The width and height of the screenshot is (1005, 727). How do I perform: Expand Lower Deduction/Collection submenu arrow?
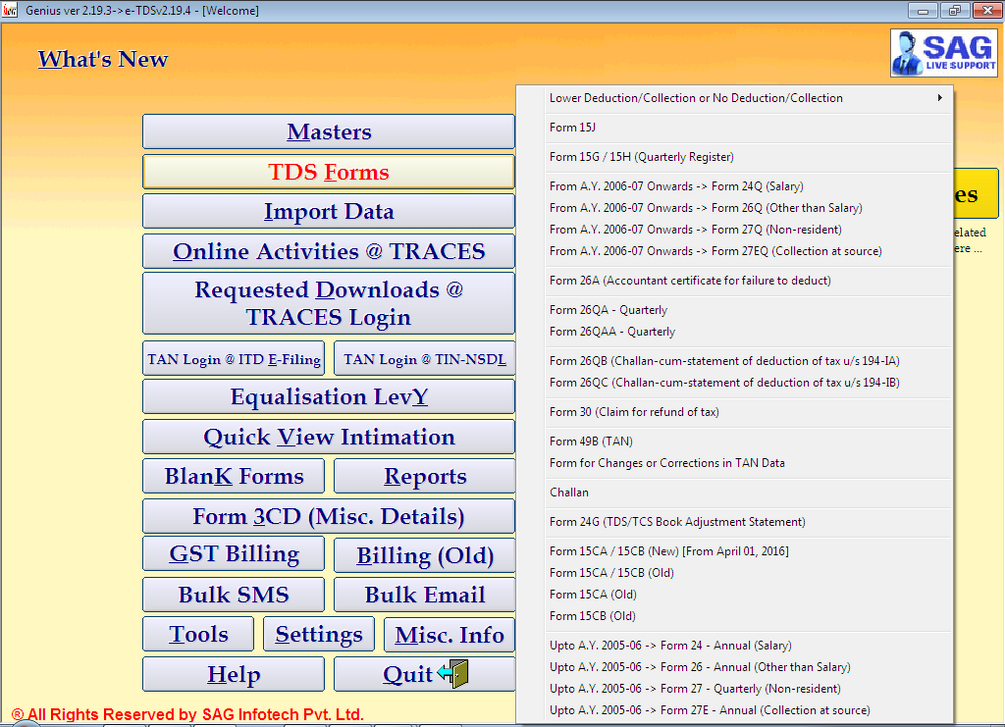(x=940, y=97)
